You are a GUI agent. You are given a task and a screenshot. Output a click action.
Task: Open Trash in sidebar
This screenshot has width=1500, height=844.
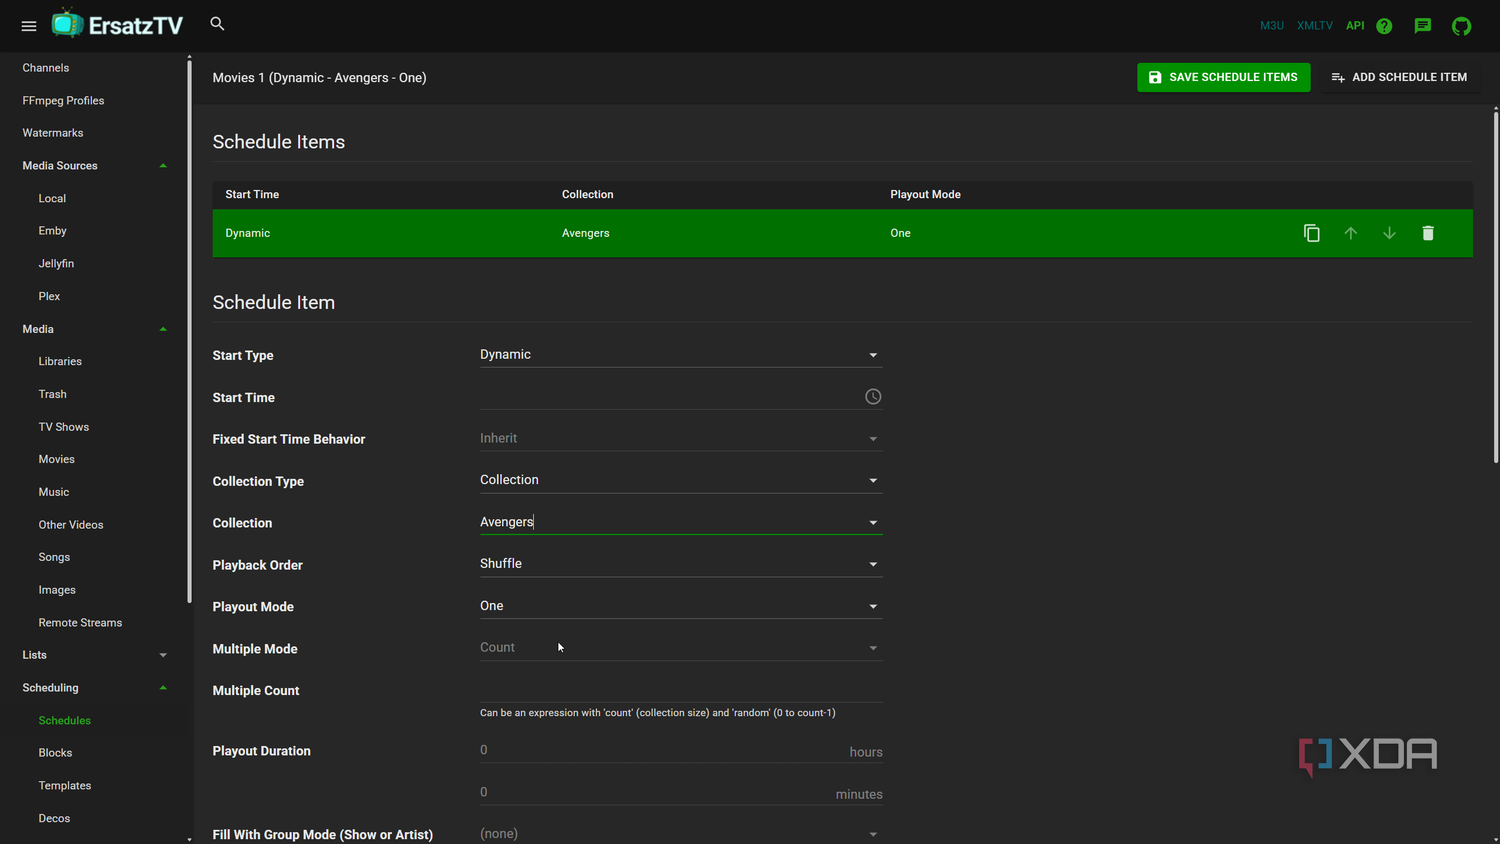(52, 394)
